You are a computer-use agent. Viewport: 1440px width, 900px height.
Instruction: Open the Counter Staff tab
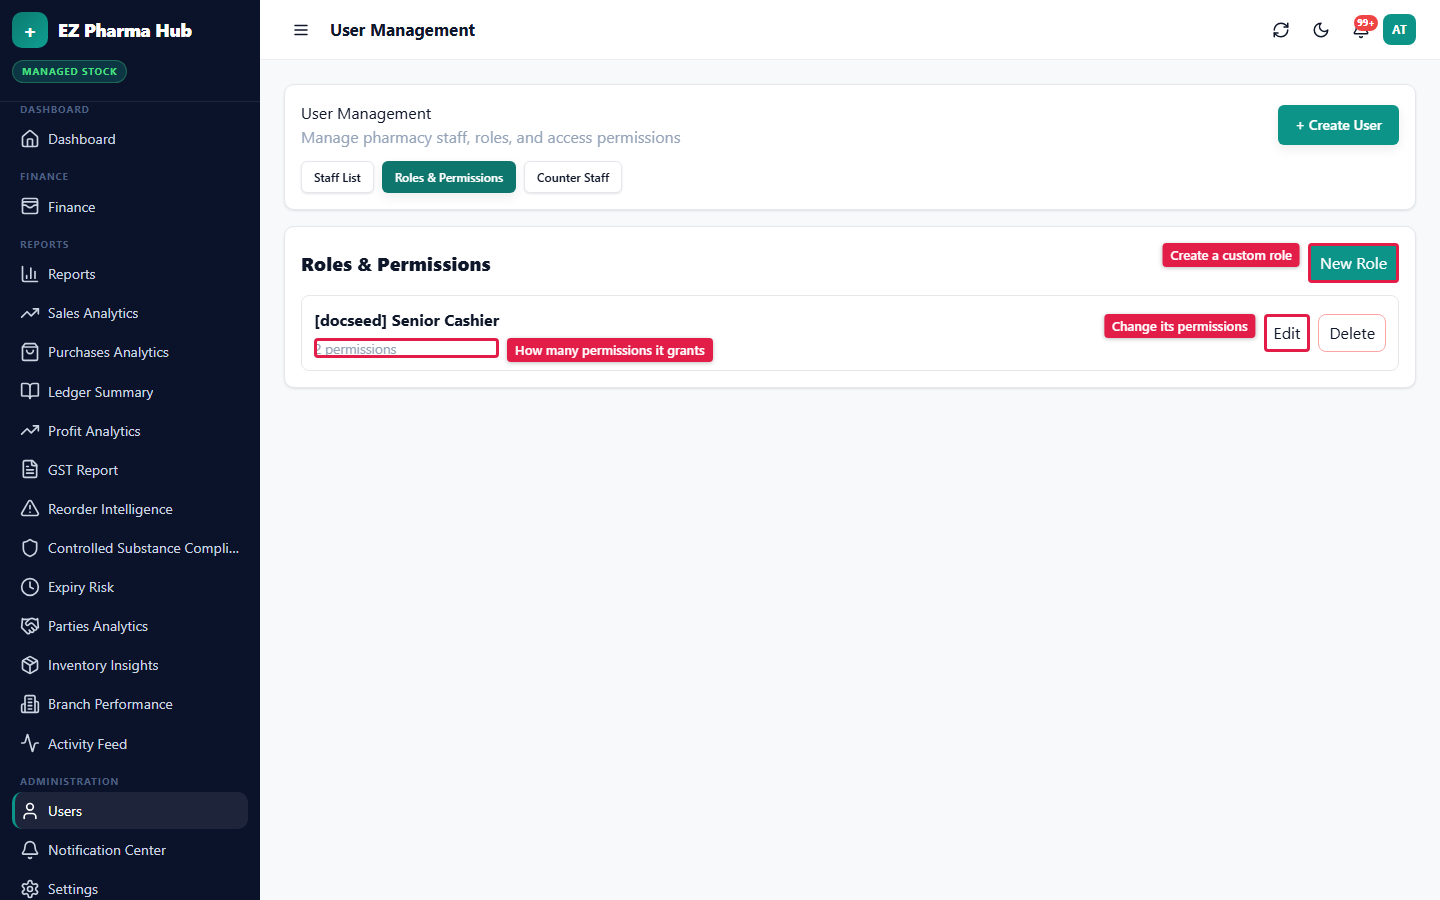[573, 177]
